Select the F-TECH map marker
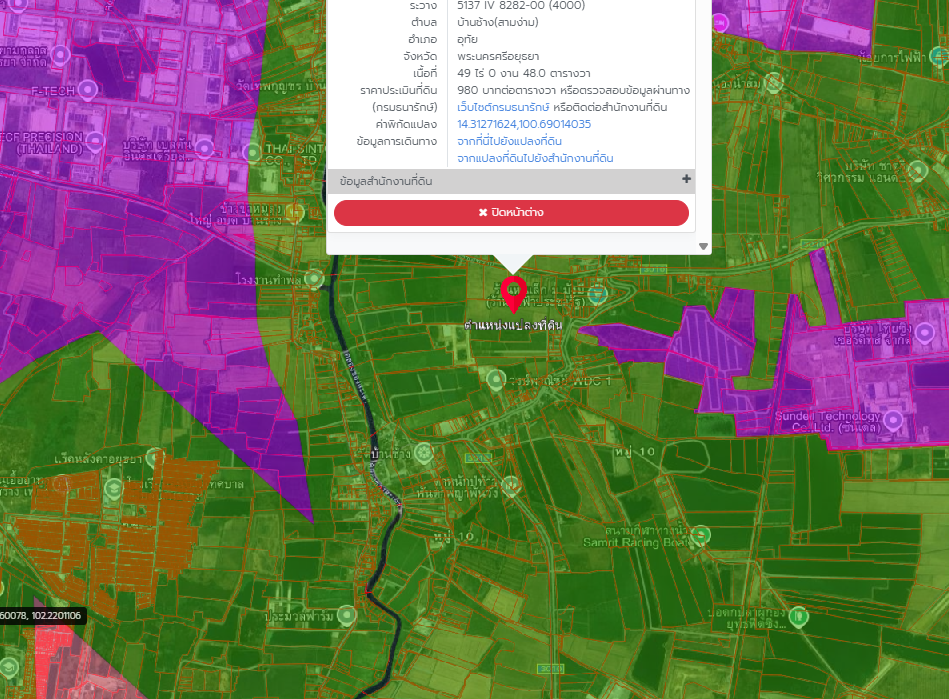The height and width of the screenshot is (699, 949). [x=88, y=90]
